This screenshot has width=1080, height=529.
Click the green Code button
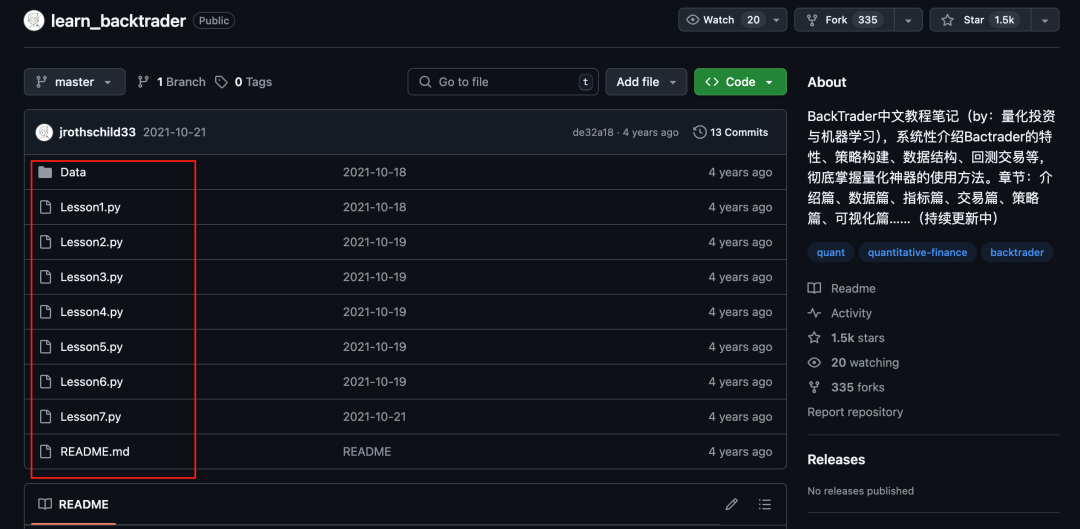point(740,82)
